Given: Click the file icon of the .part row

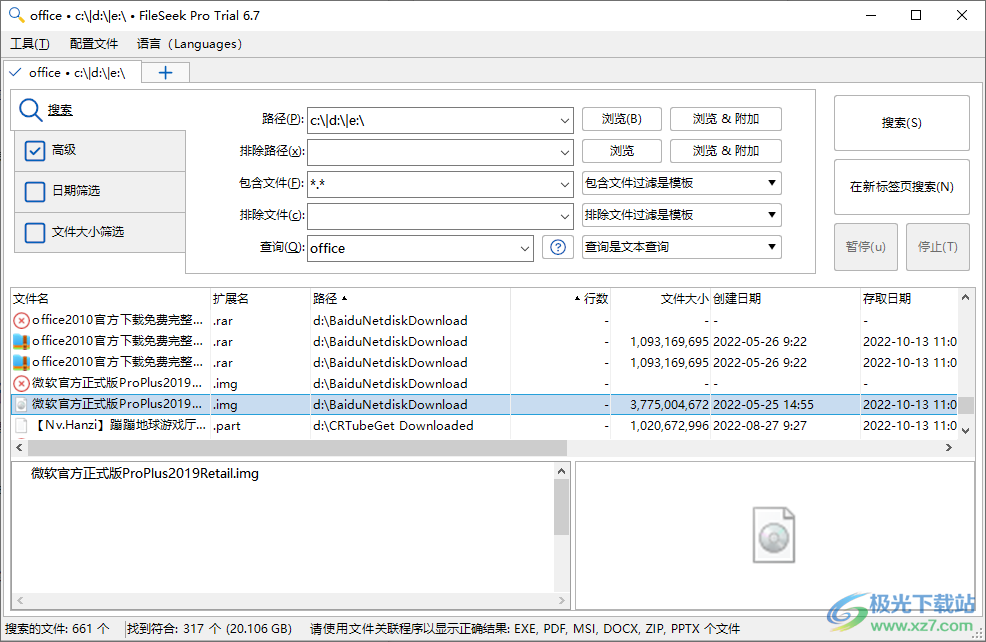Looking at the screenshot, I should (x=21, y=426).
